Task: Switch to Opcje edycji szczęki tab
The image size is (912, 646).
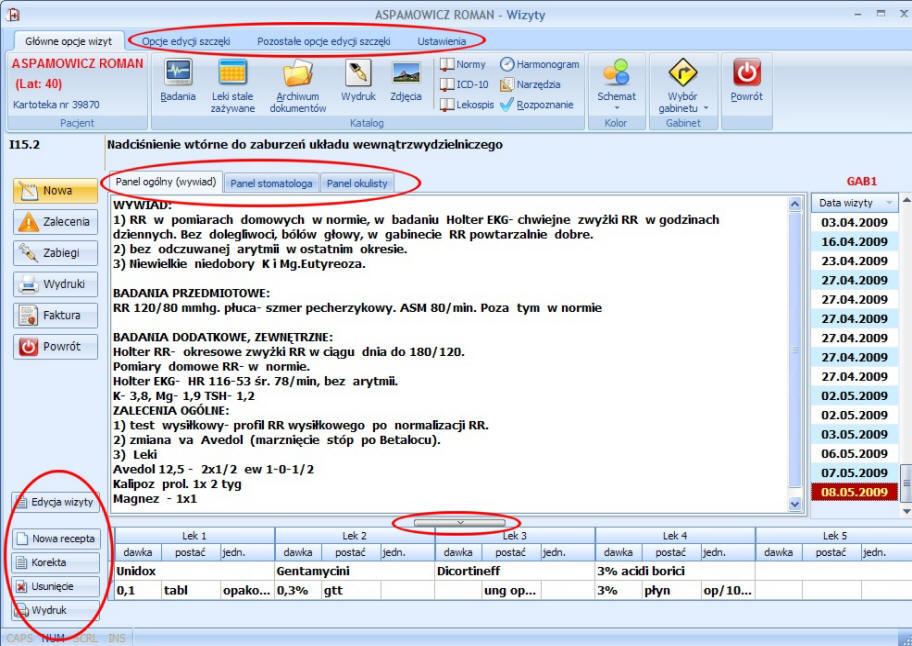Action: pyautogui.click(x=186, y=42)
